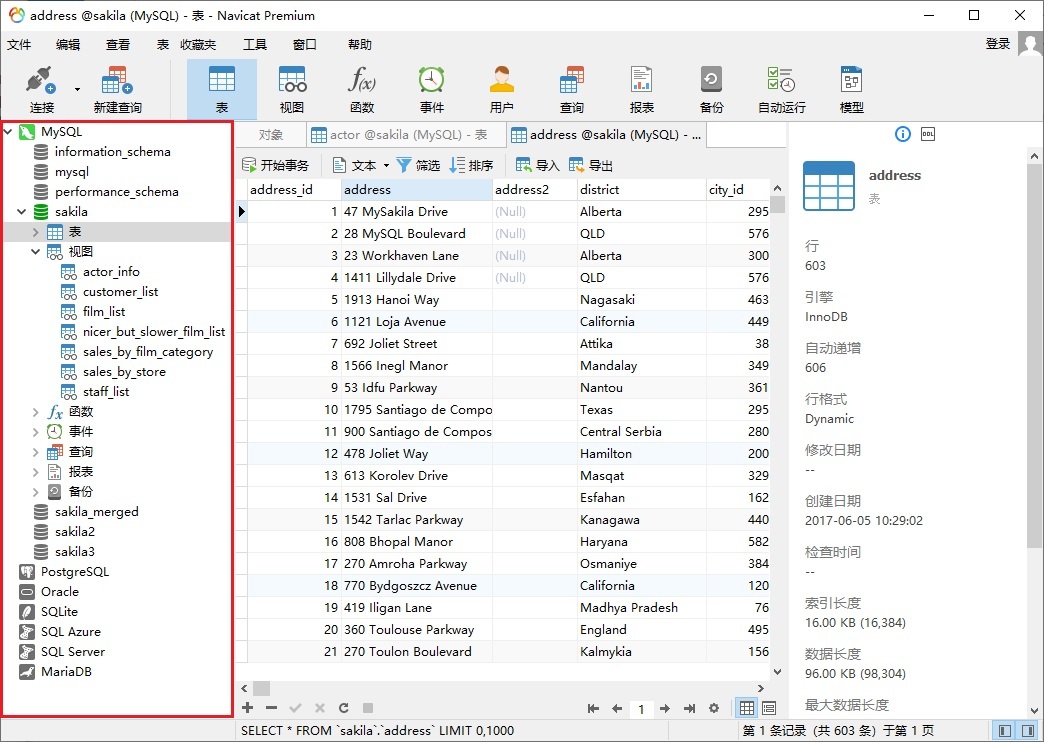
Task: Collapse the 视图 node in tree
Action: coord(35,252)
